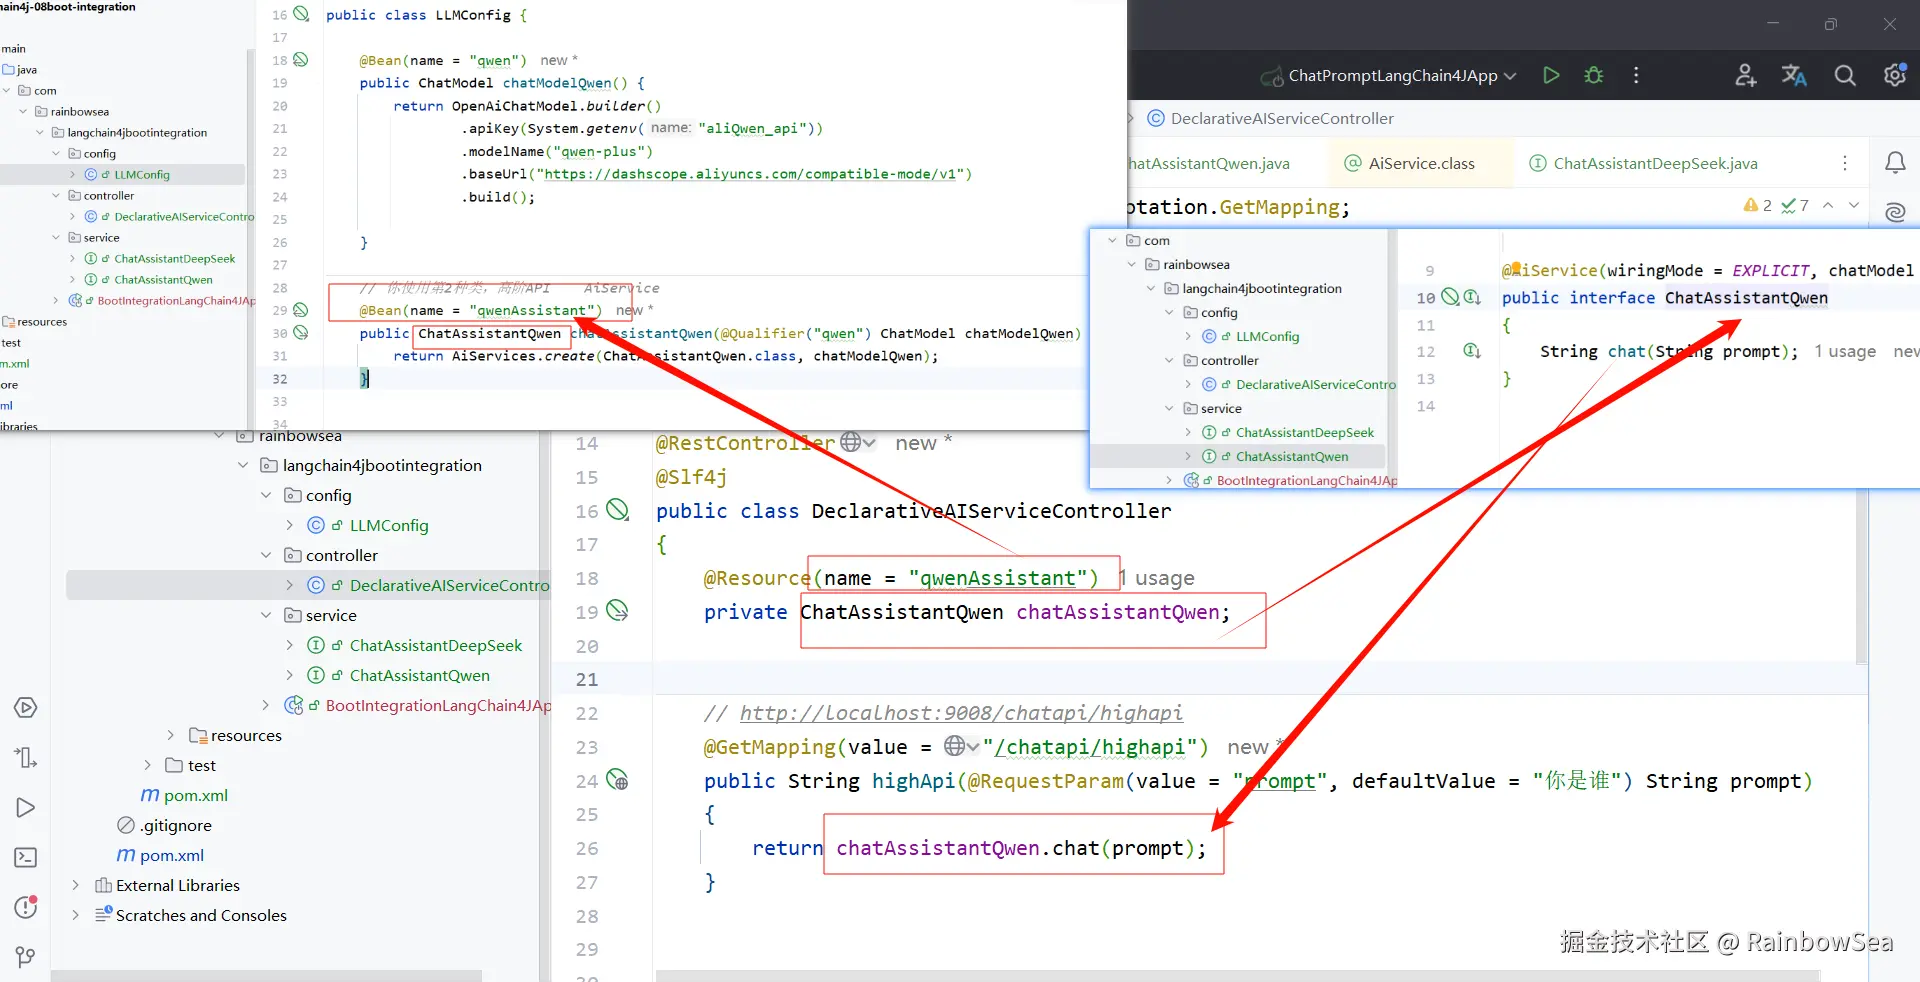Click the project panel horizontal scrollbar
1920x982 pixels.
click(x=266, y=975)
